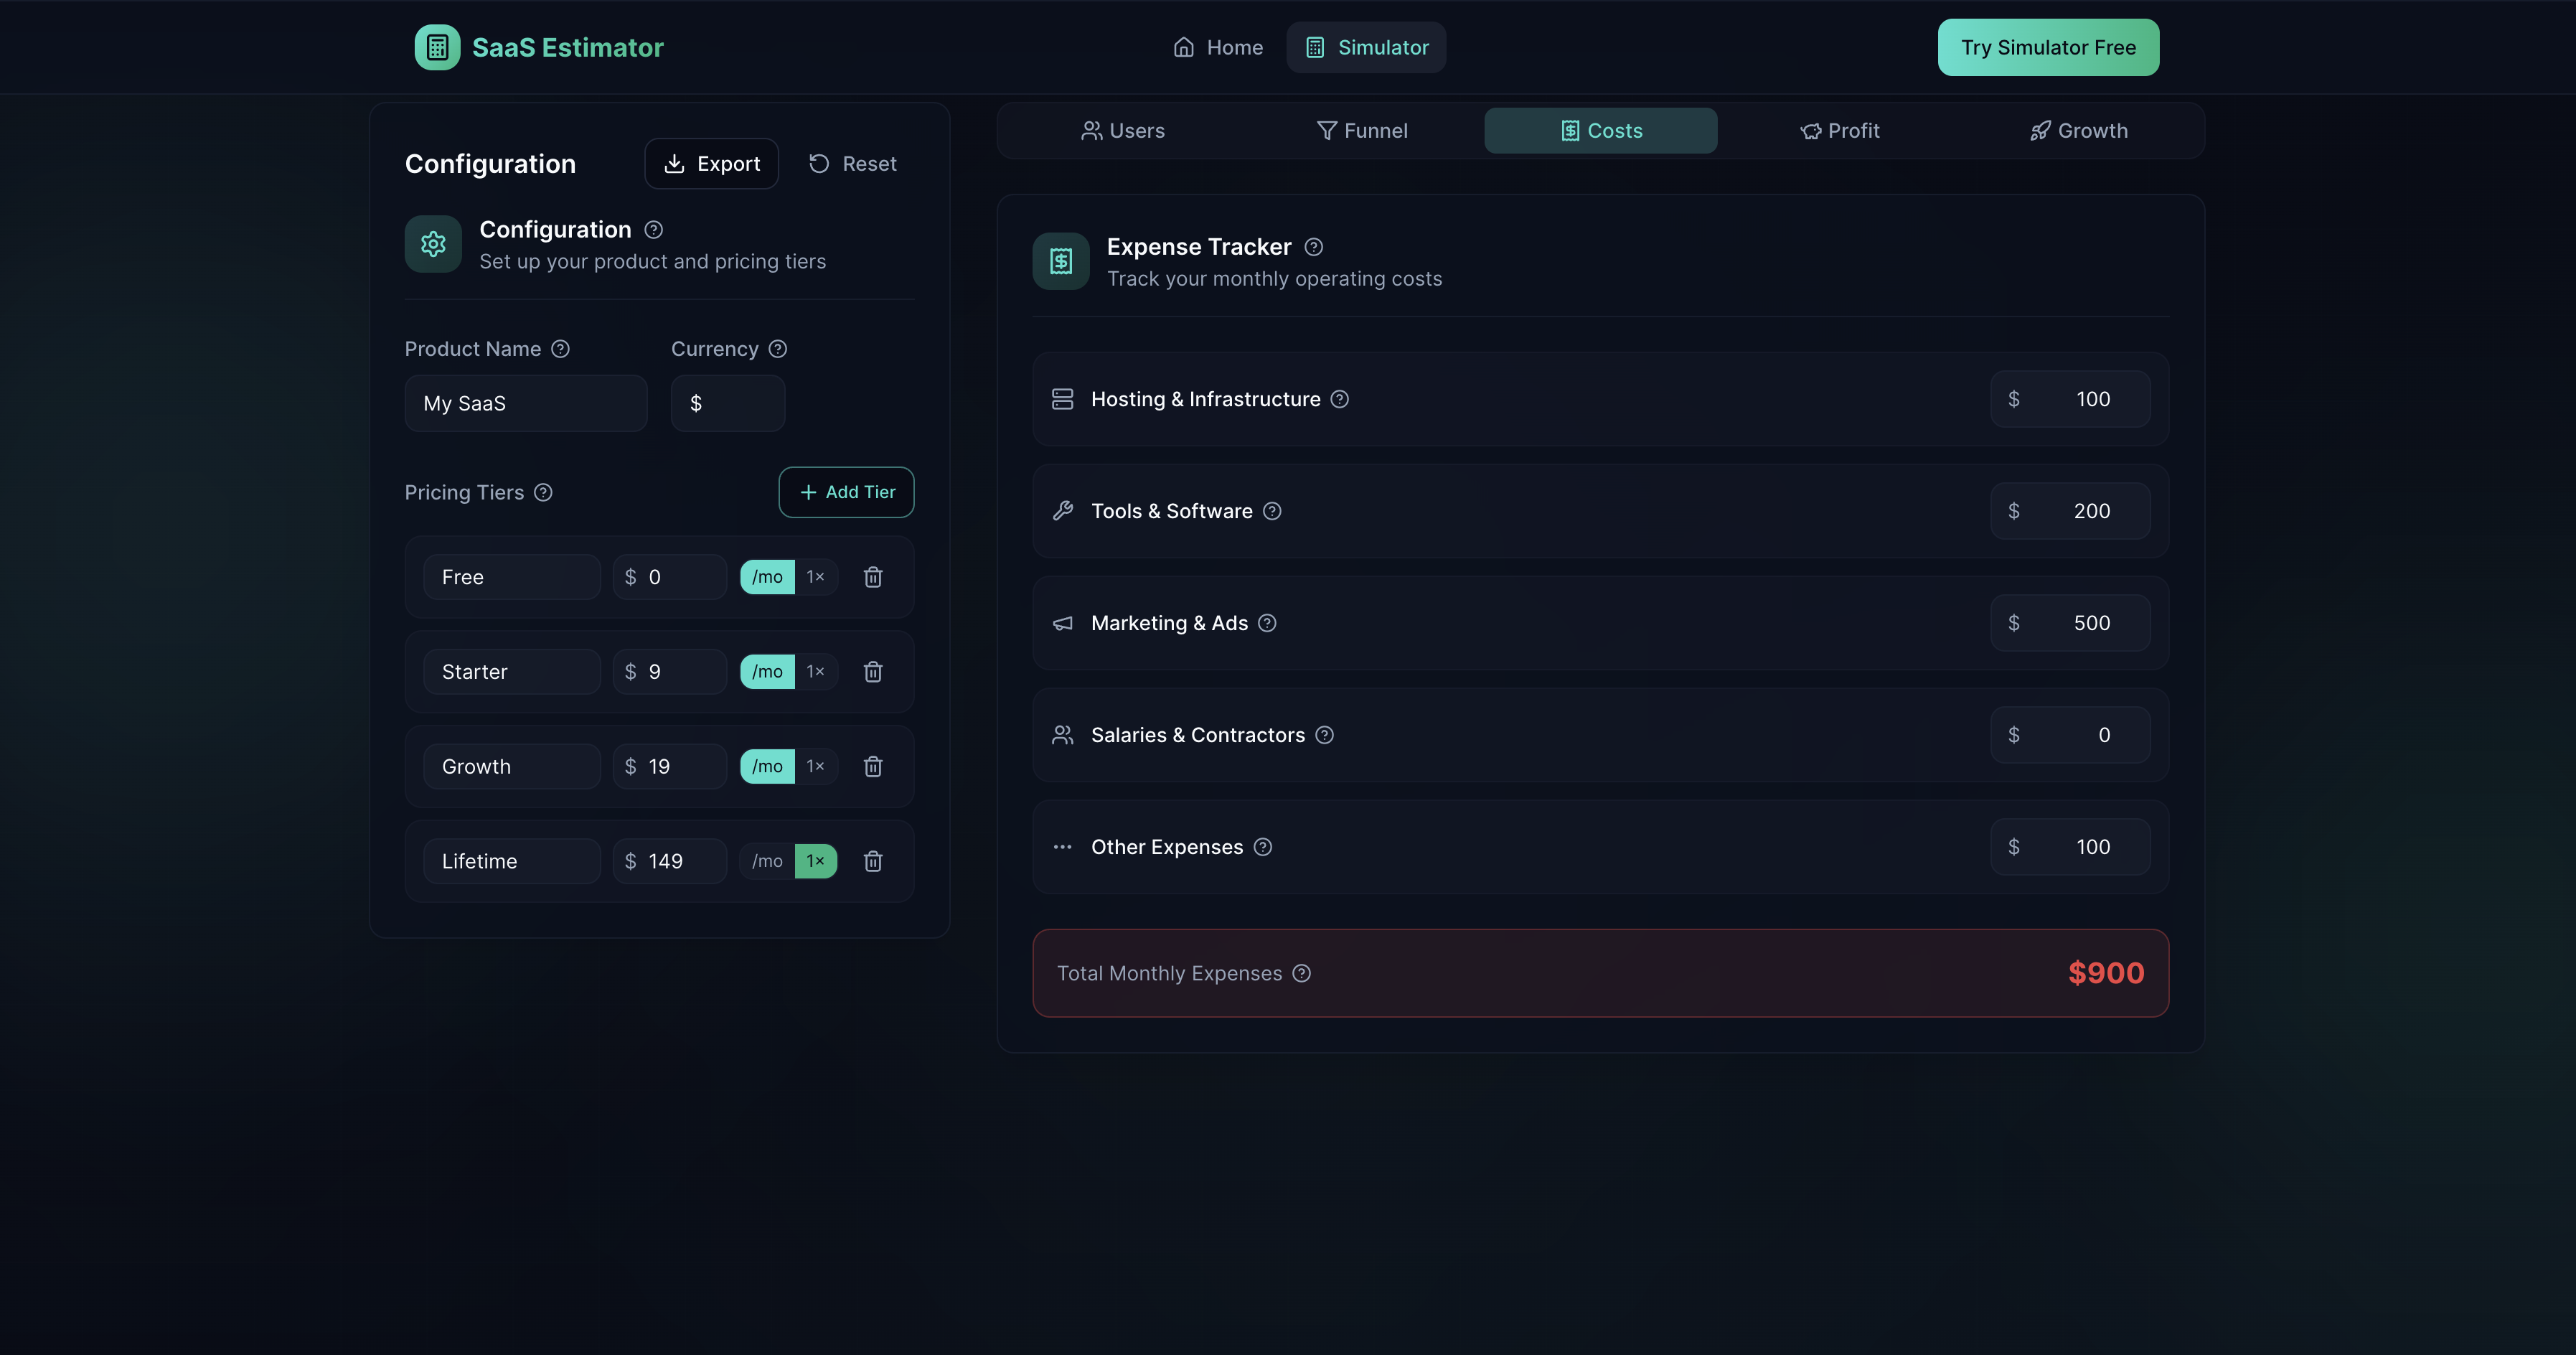Click the Other Expenses ellipsis icon

point(1061,846)
